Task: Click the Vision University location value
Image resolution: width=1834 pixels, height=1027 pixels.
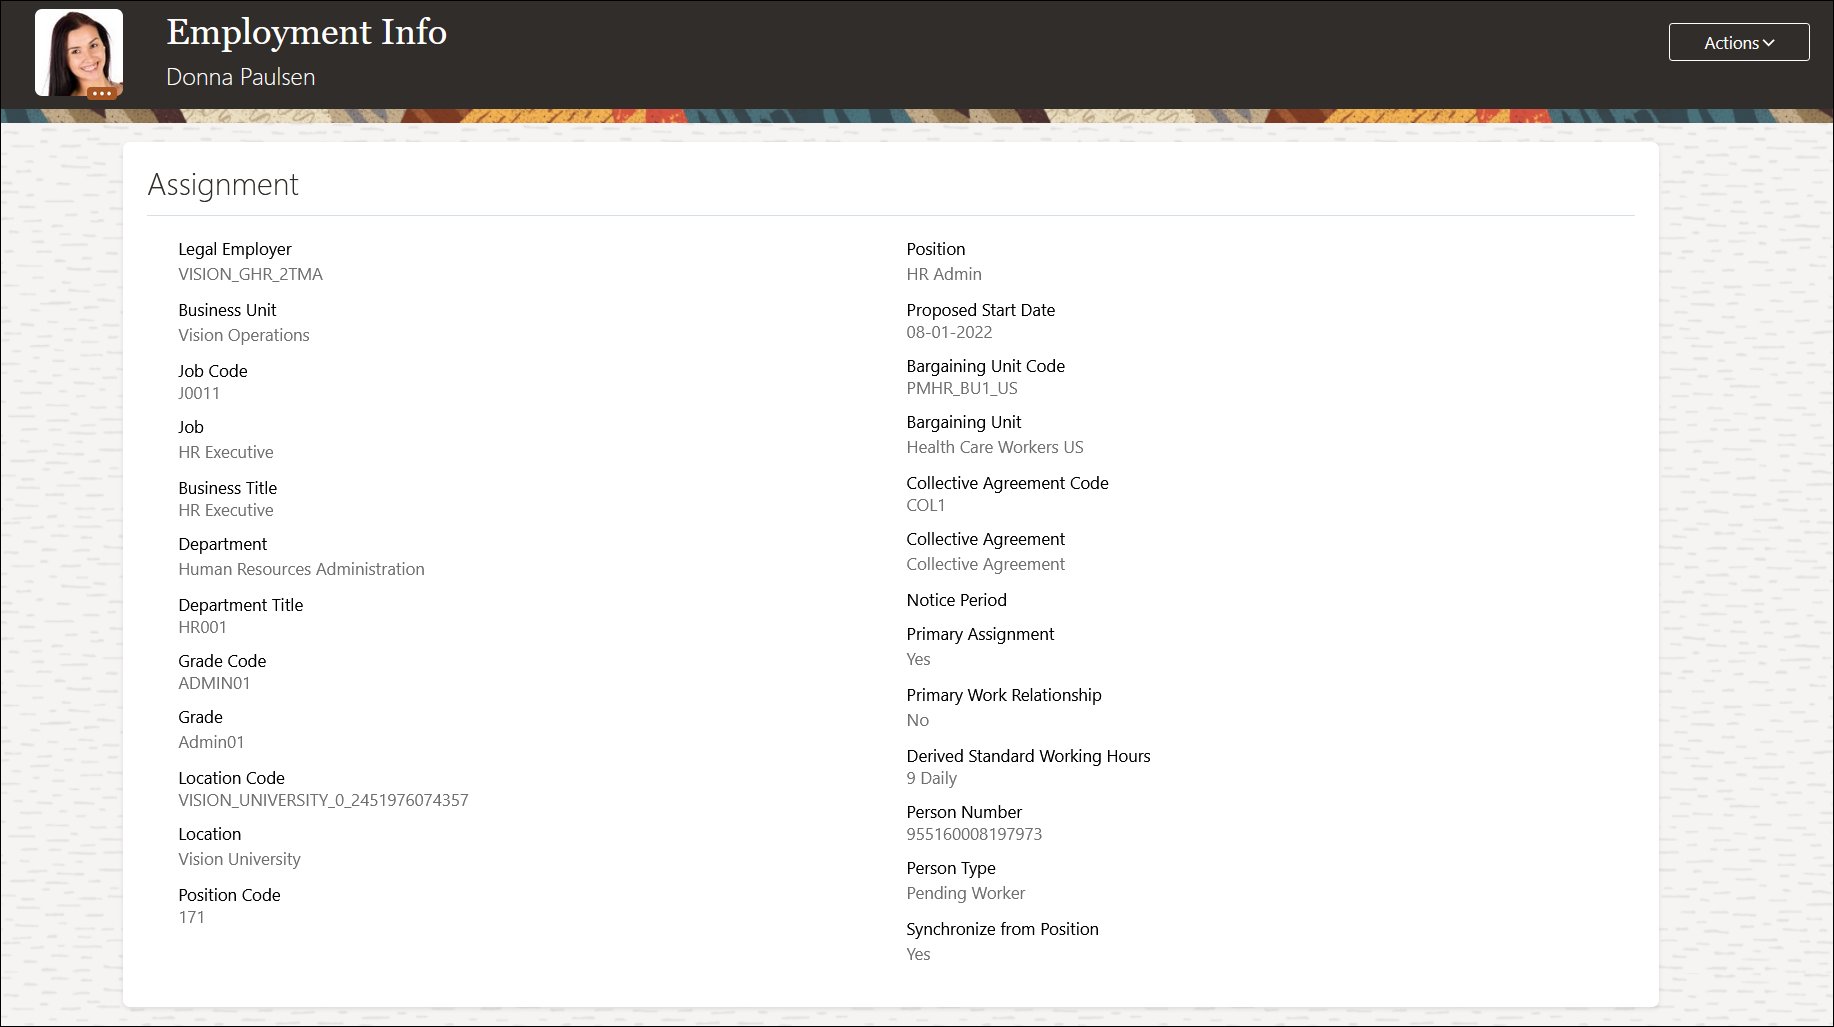Action: (239, 859)
